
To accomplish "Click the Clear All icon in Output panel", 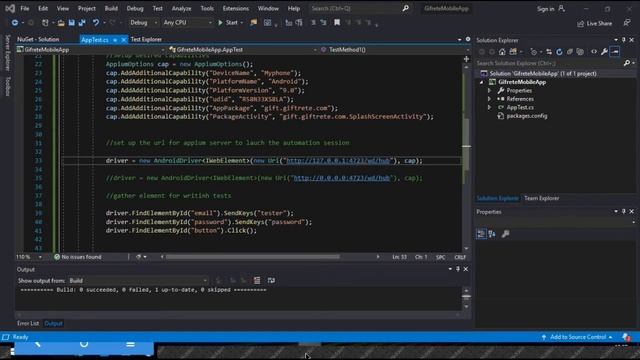I will tap(257, 280).
